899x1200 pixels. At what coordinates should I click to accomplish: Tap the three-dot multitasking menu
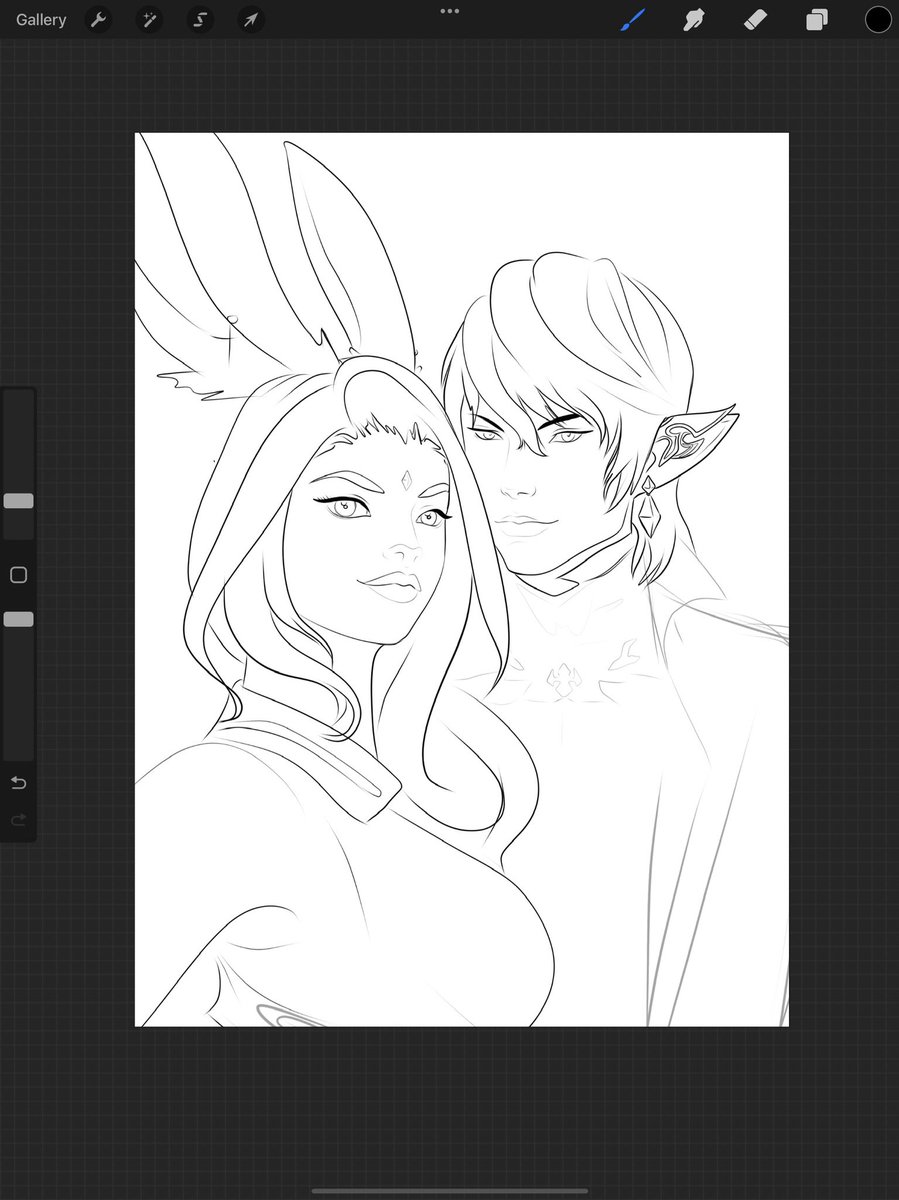pos(450,11)
